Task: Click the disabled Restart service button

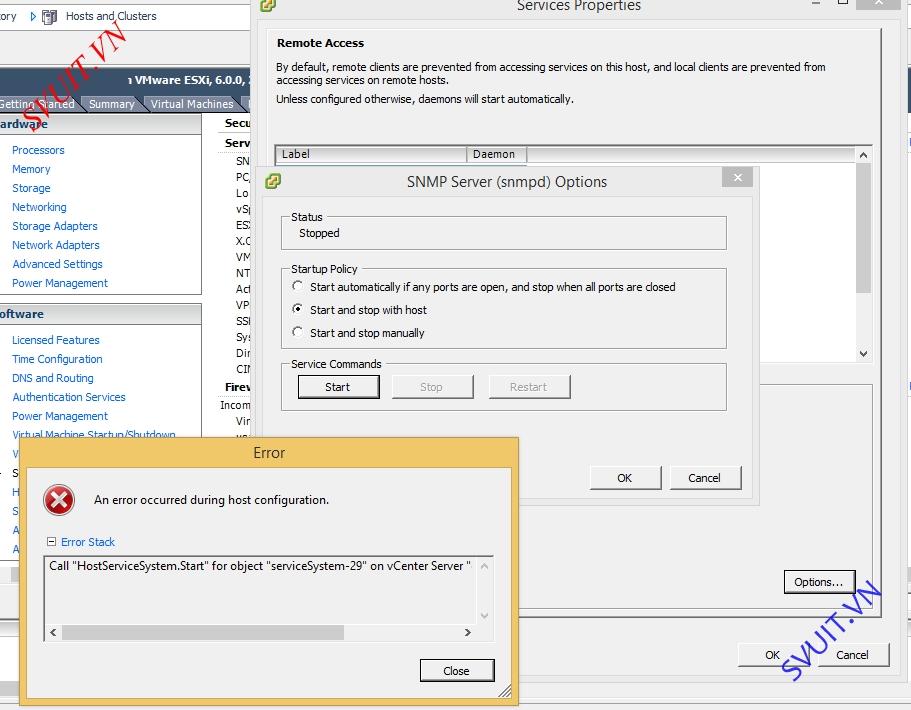Action: (529, 387)
